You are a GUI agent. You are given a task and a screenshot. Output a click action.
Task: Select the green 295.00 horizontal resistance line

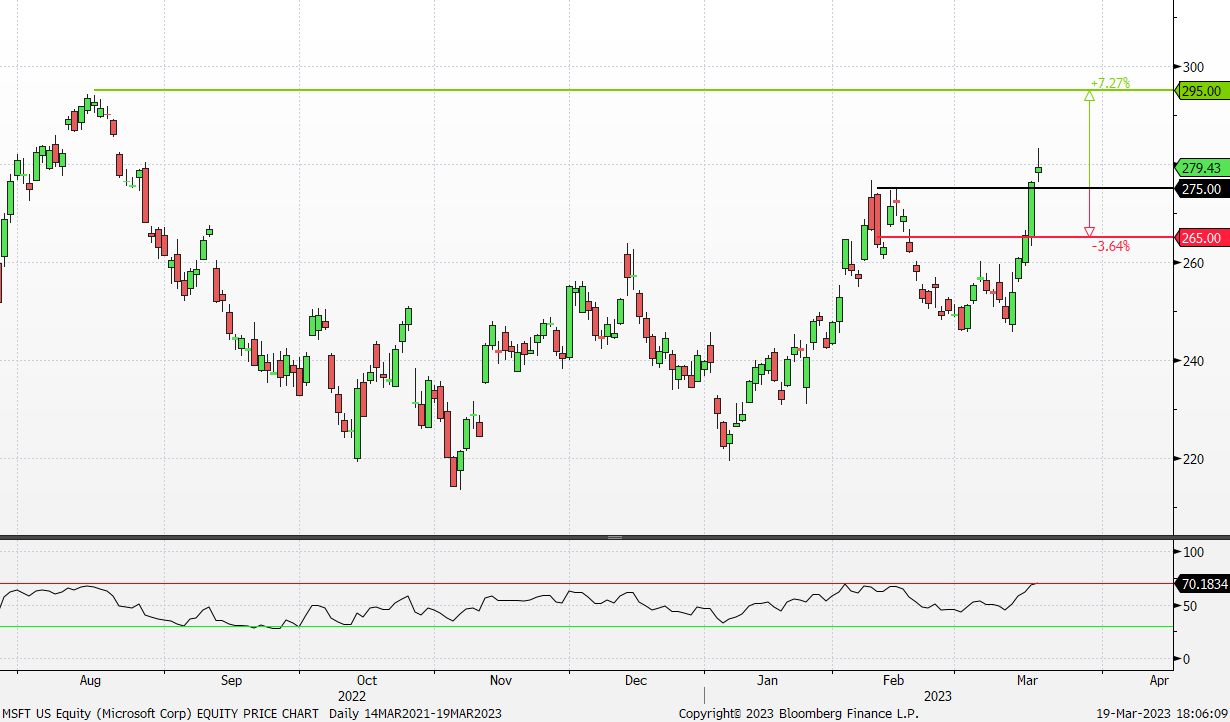coord(632,91)
